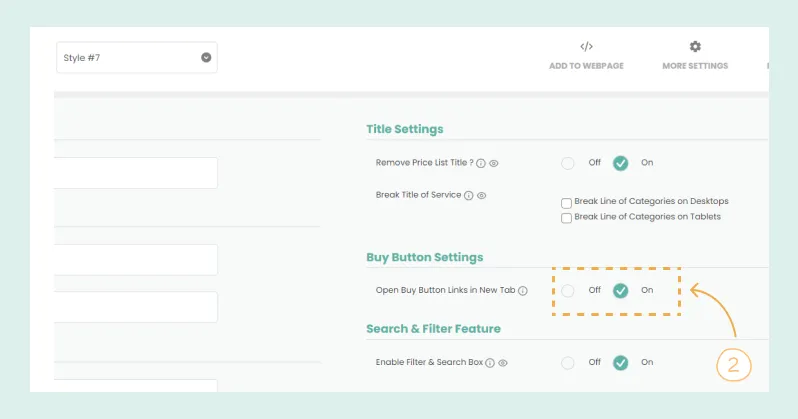Click eye icon beside Enable Filter & Search Box

point(503,363)
